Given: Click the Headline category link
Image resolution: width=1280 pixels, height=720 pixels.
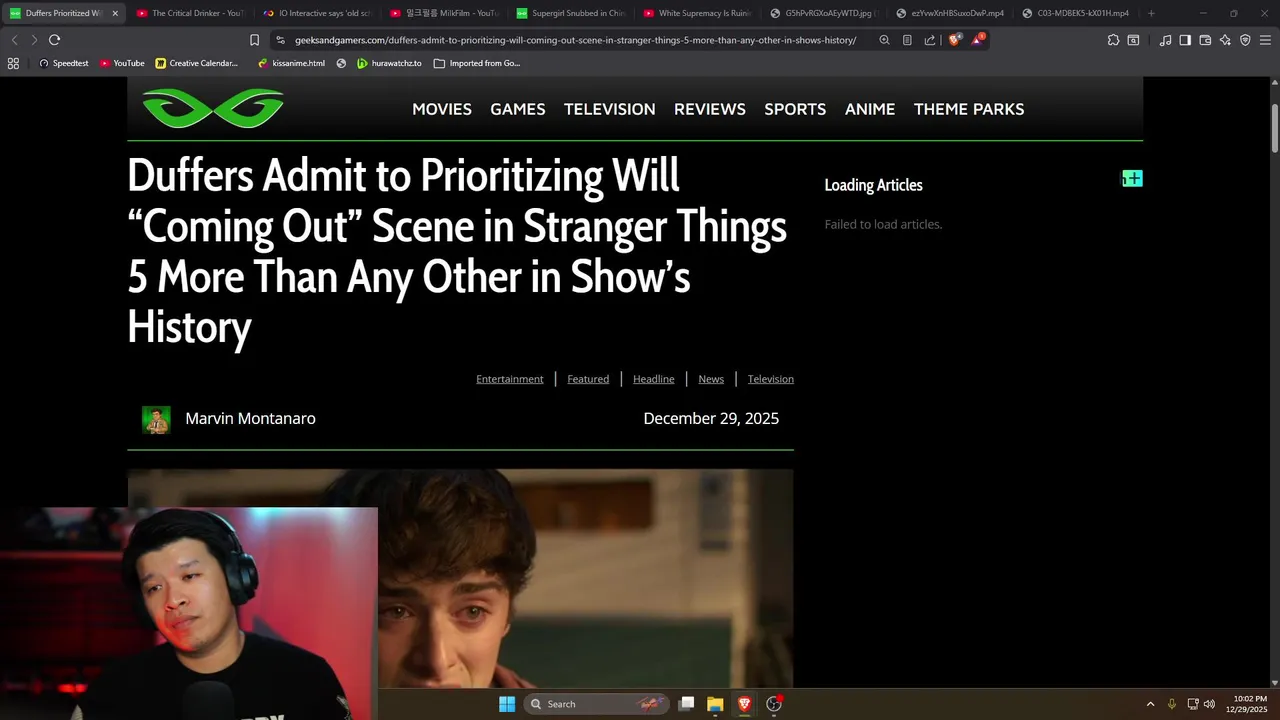Looking at the screenshot, I should [654, 379].
